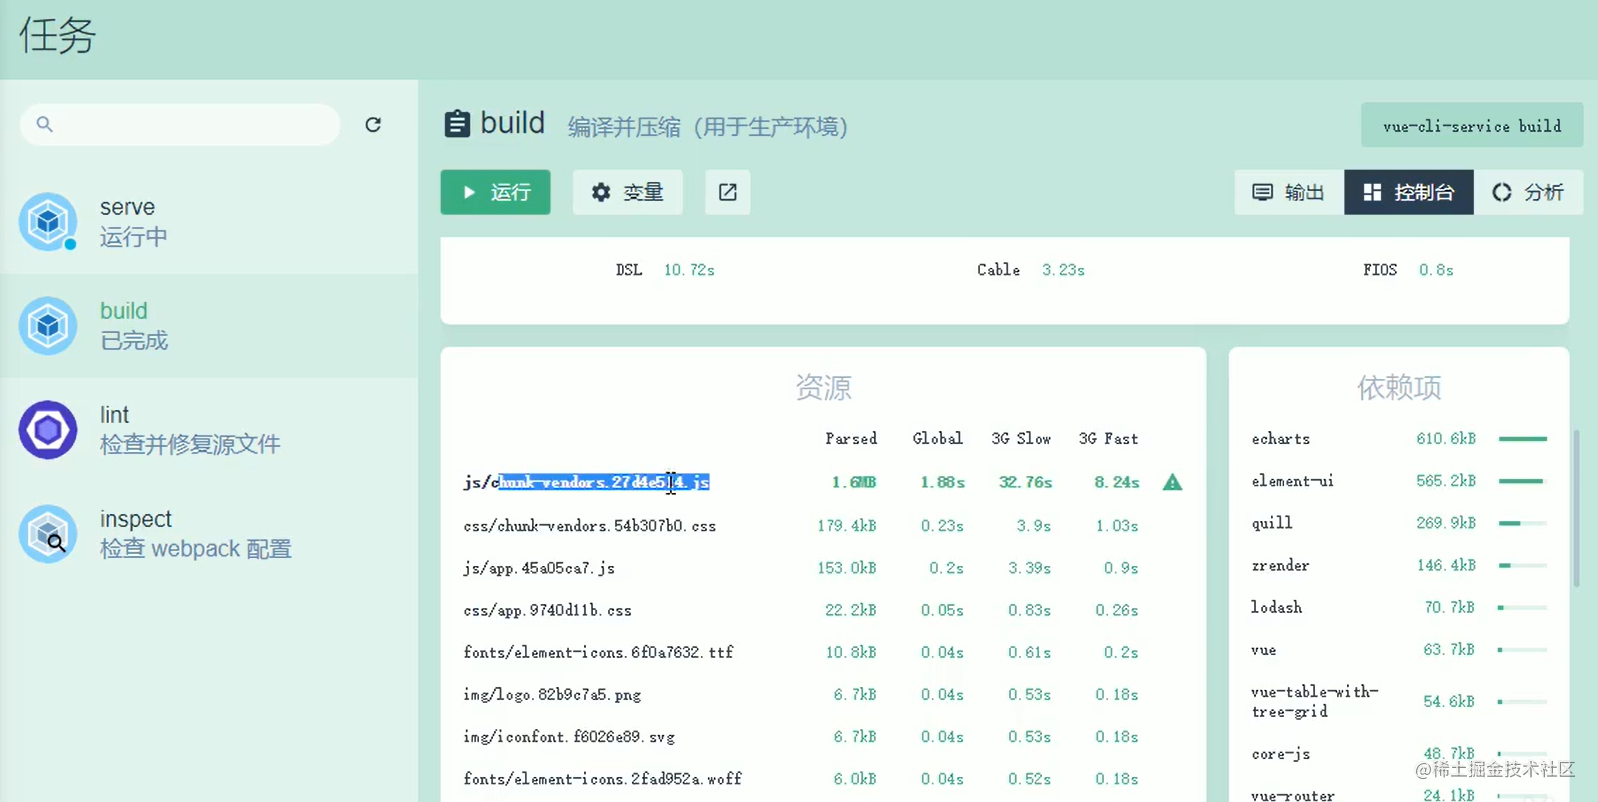Click the 资源 assets panel title
1598x802 pixels.
tap(823, 388)
